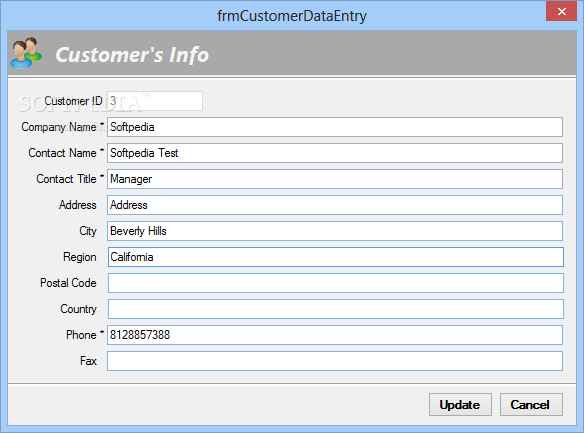Click the Customer ID label
This screenshot has width=584, height=433.
(x=73, y=101)
